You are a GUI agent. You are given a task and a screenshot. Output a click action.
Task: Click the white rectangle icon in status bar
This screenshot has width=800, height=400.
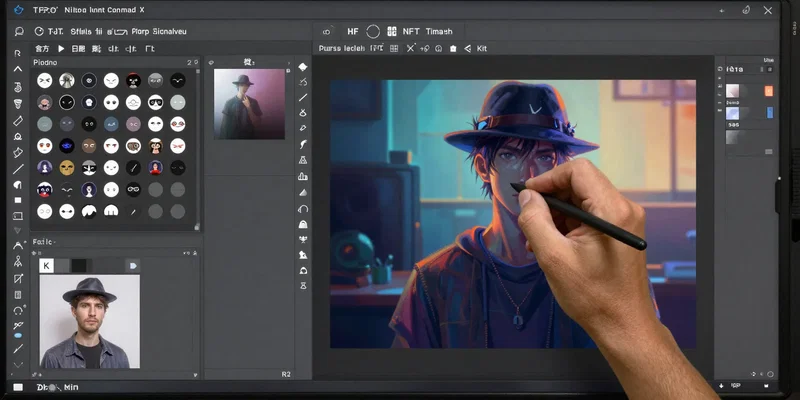coord(18,388)
